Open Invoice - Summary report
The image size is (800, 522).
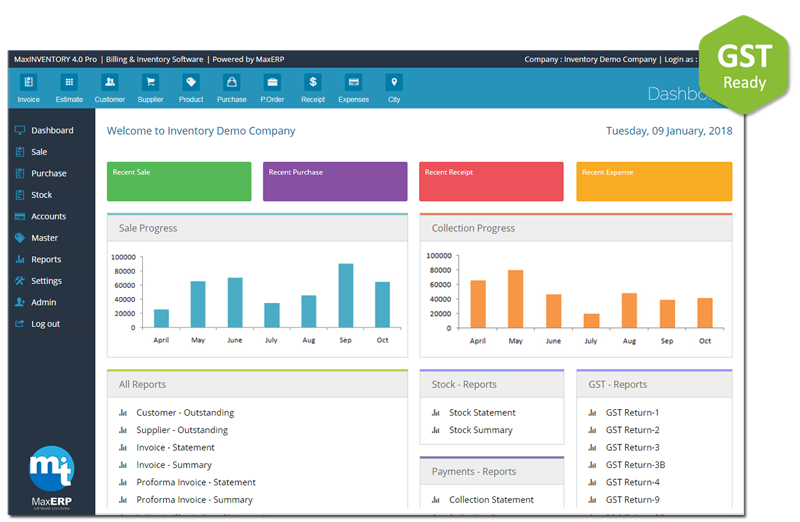click(174, 465)
